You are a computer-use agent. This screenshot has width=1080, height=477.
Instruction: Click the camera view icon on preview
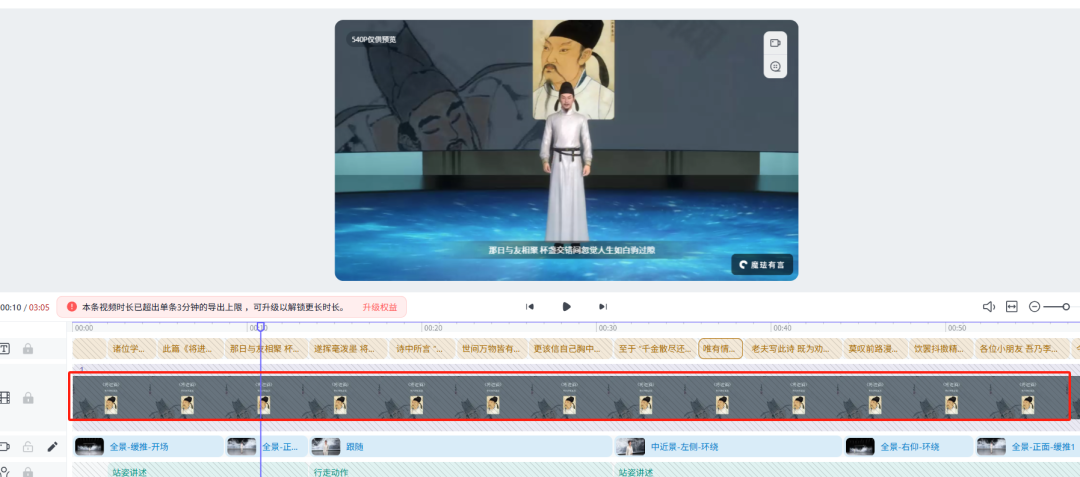pos(775,43)
